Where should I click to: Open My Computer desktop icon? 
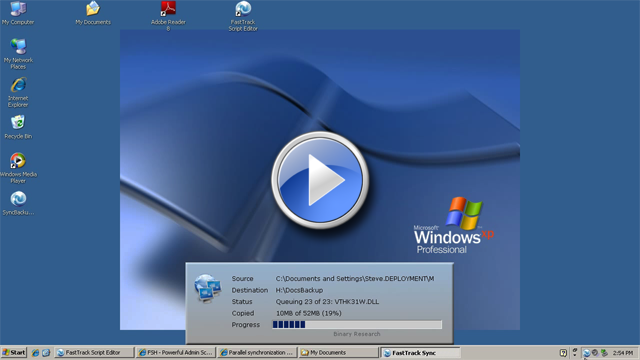pyautogui.click(x=18, y=13)
